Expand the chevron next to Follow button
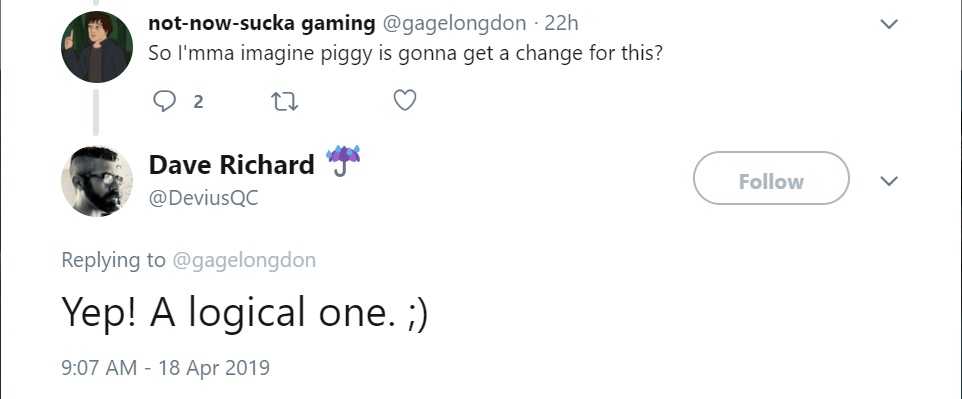Viewport: 962px width, 399px height. click(x=889, y=180)
